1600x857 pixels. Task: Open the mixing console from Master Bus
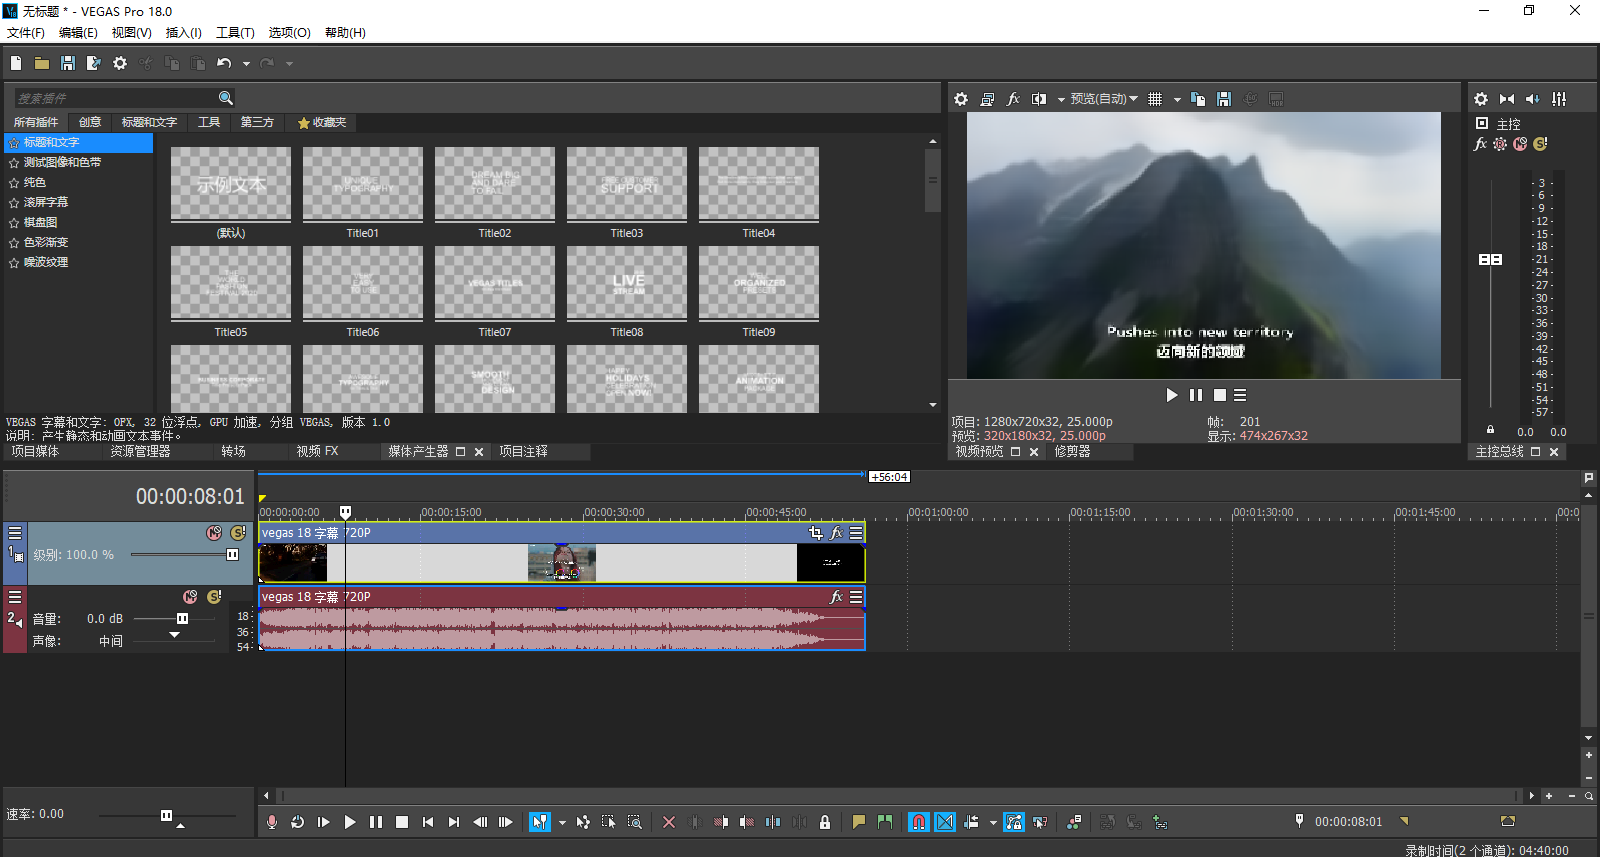[1559, 99]
